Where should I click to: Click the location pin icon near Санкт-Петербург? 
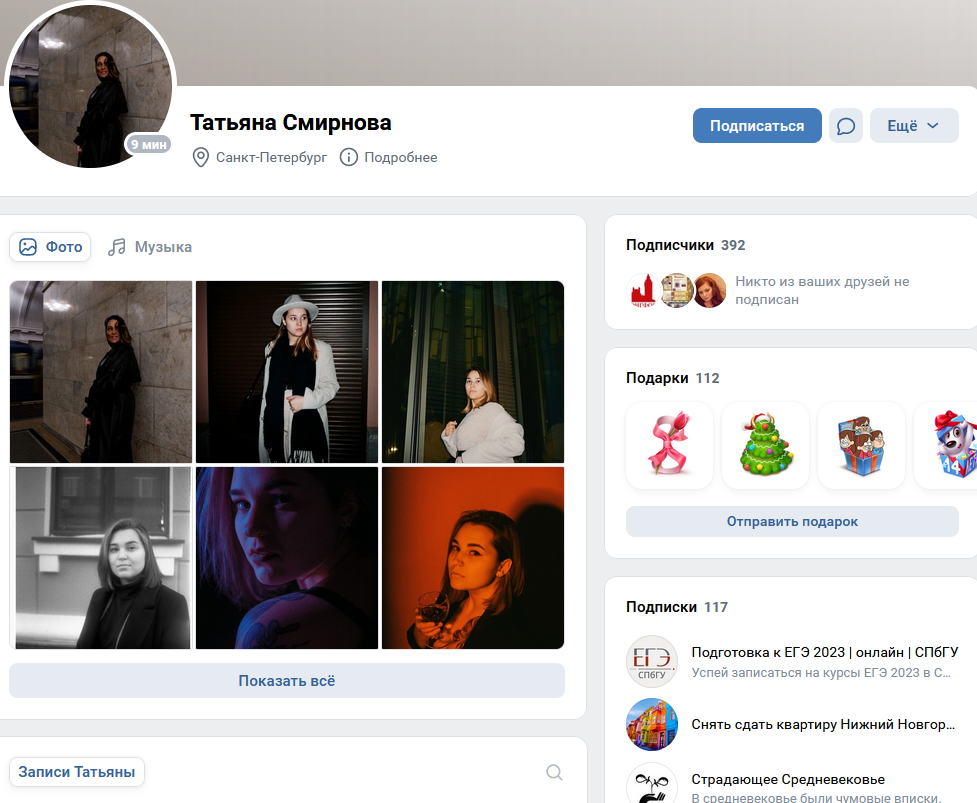pyautogui.click(x=200, y=157)
